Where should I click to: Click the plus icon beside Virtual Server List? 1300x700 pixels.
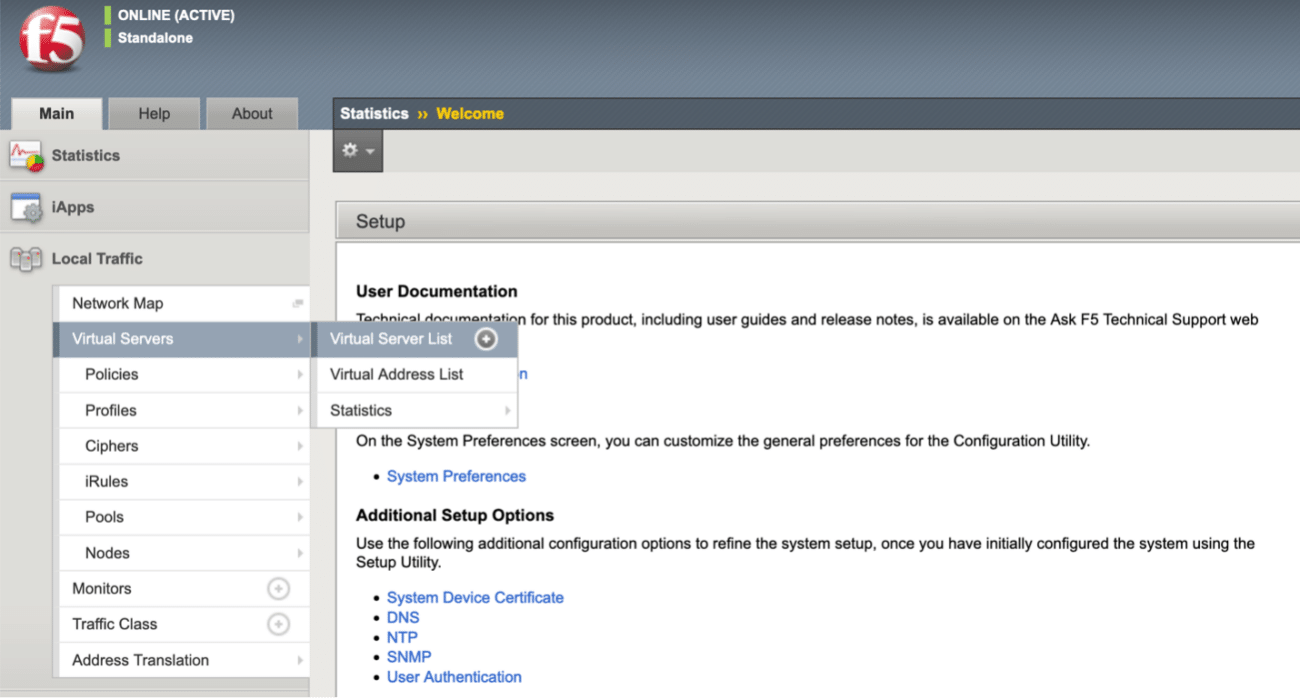click(486, 339)
